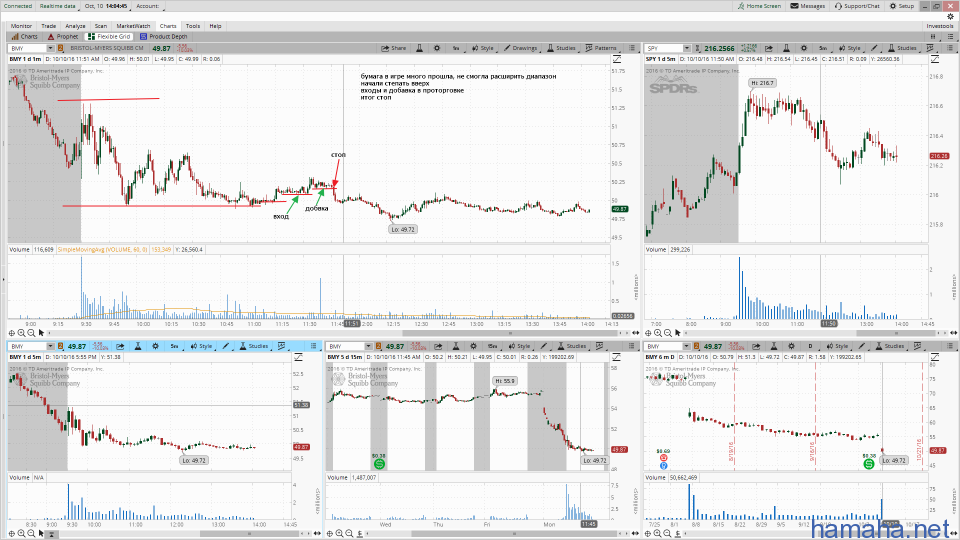960x540 pixels.
Task: Select the Prophet sub-tab
Action: pyautogui.click(x=62, y=37)
